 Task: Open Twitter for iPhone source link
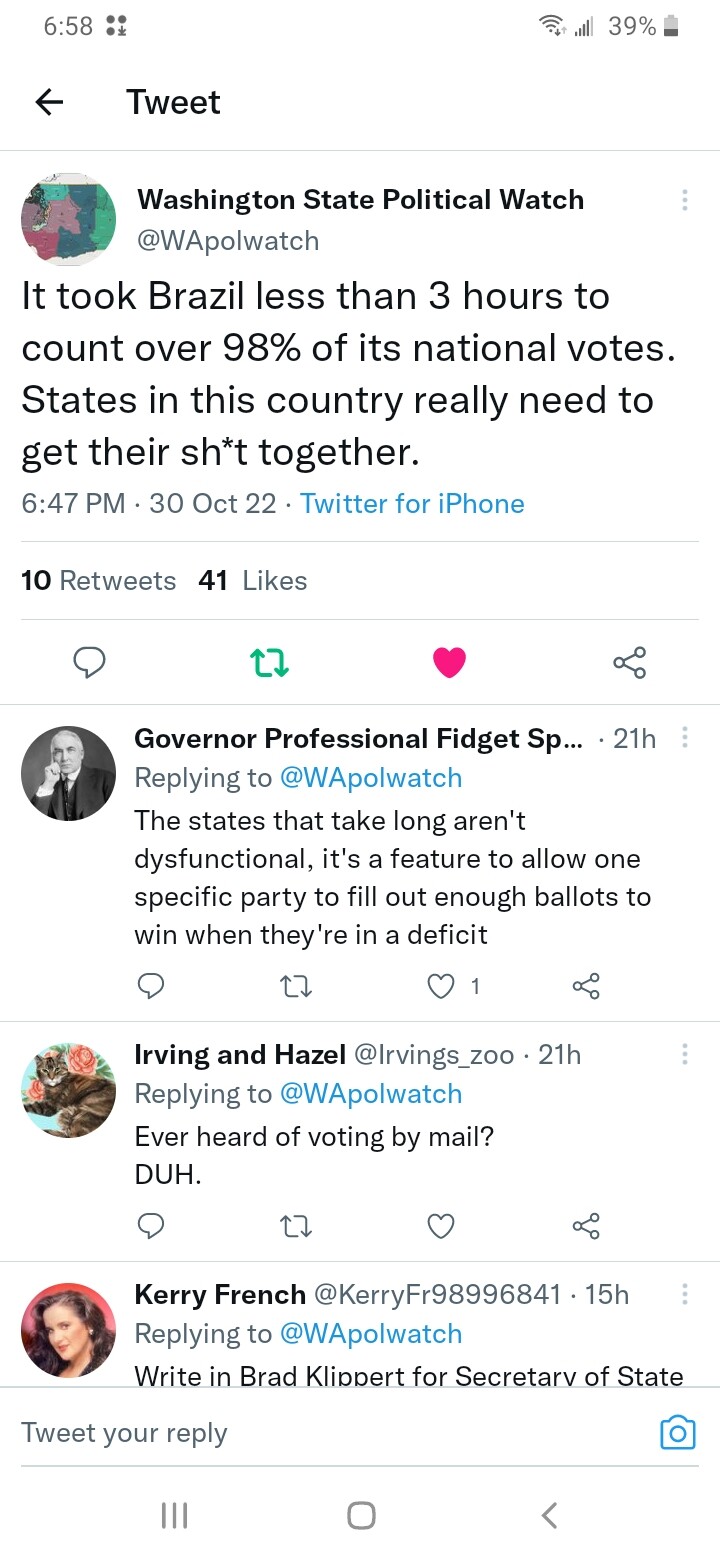click(412, 503)
